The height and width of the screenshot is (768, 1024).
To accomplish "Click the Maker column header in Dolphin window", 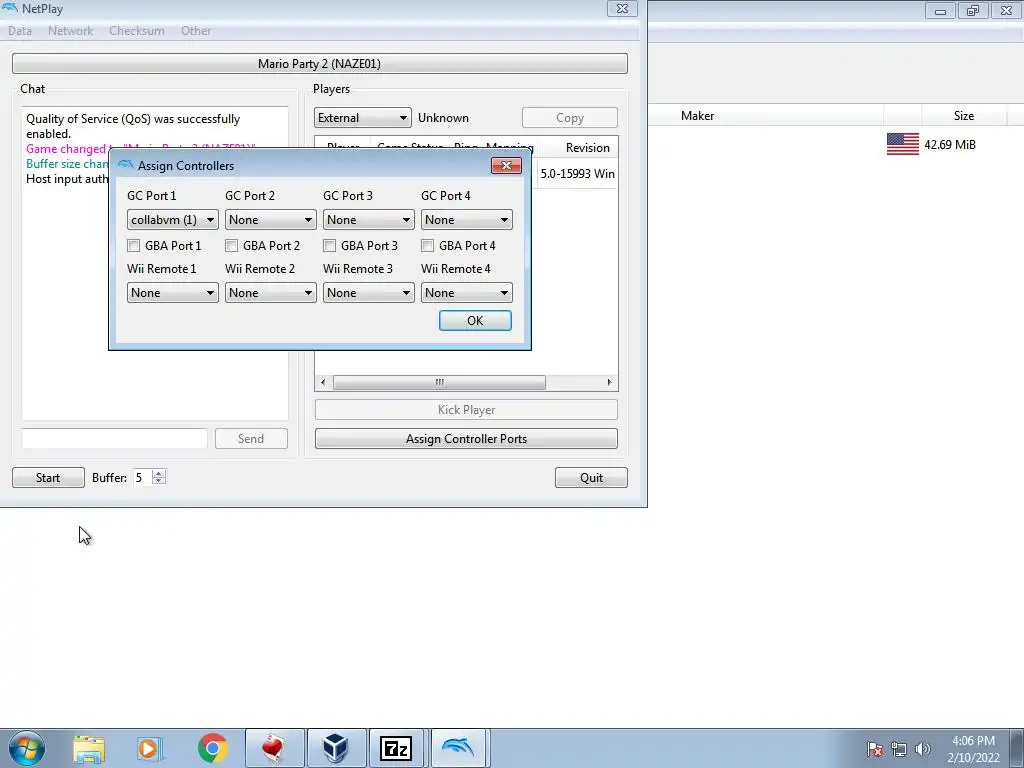I will [697, 116].
